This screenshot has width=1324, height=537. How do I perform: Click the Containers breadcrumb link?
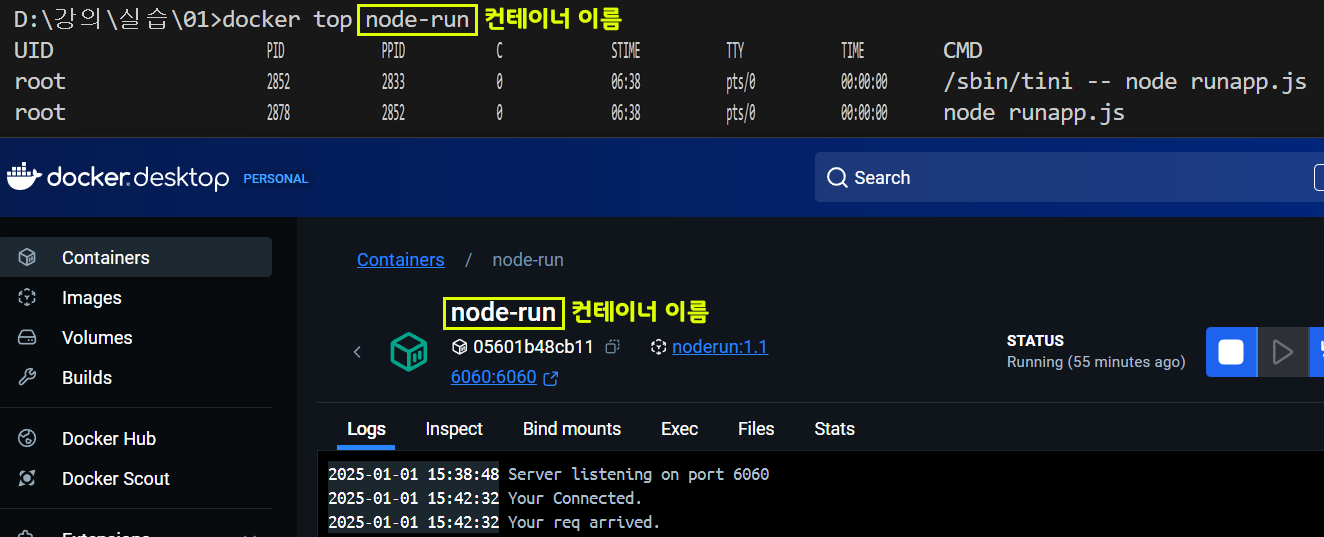[x=400, y=260]
